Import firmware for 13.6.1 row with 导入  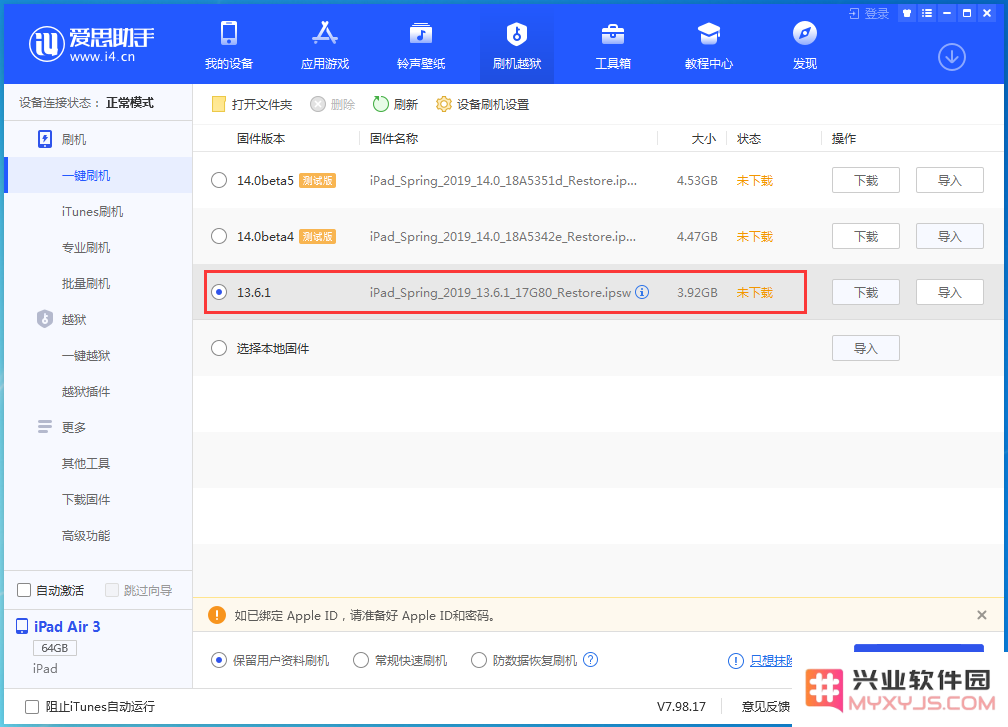pyautogui.click(x=950, y=292)
